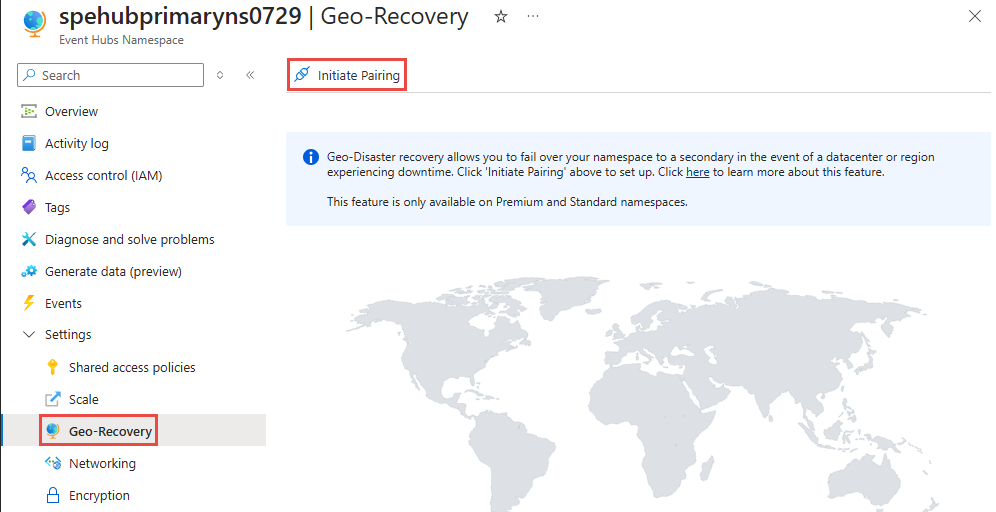This screenshot has width=996, height=512.
Task: Click the Shared access policies key icon
Action: click(x=53, y=367)
